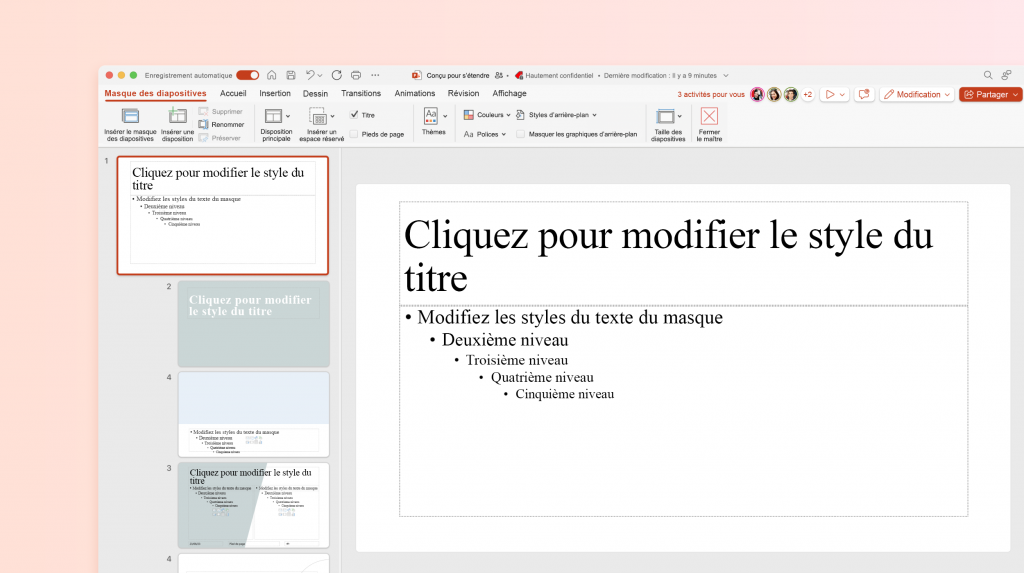The height and width of the screenshot is (573, 1024).
Task: Open Taille des diapositives dropdown arrow
Action: point(680,117)
